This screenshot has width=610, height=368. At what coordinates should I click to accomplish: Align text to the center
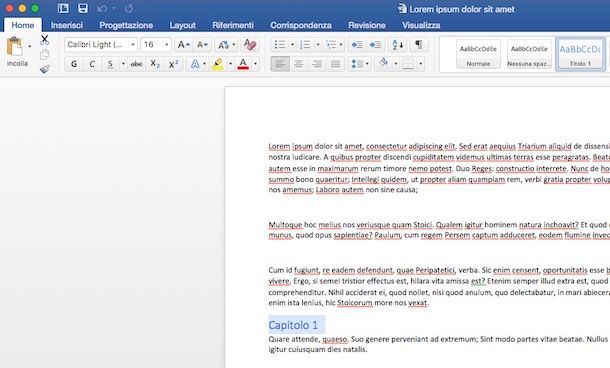(x=298, y=64)
